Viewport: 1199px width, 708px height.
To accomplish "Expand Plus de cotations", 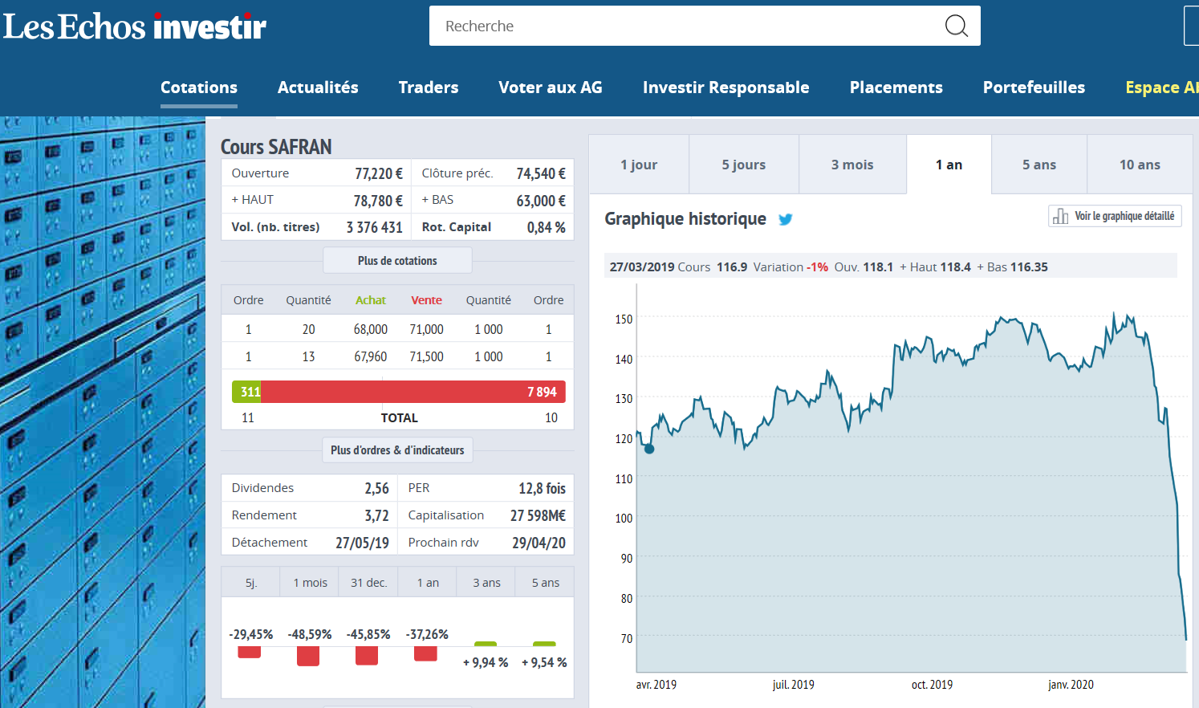I will tap(397, 261).
